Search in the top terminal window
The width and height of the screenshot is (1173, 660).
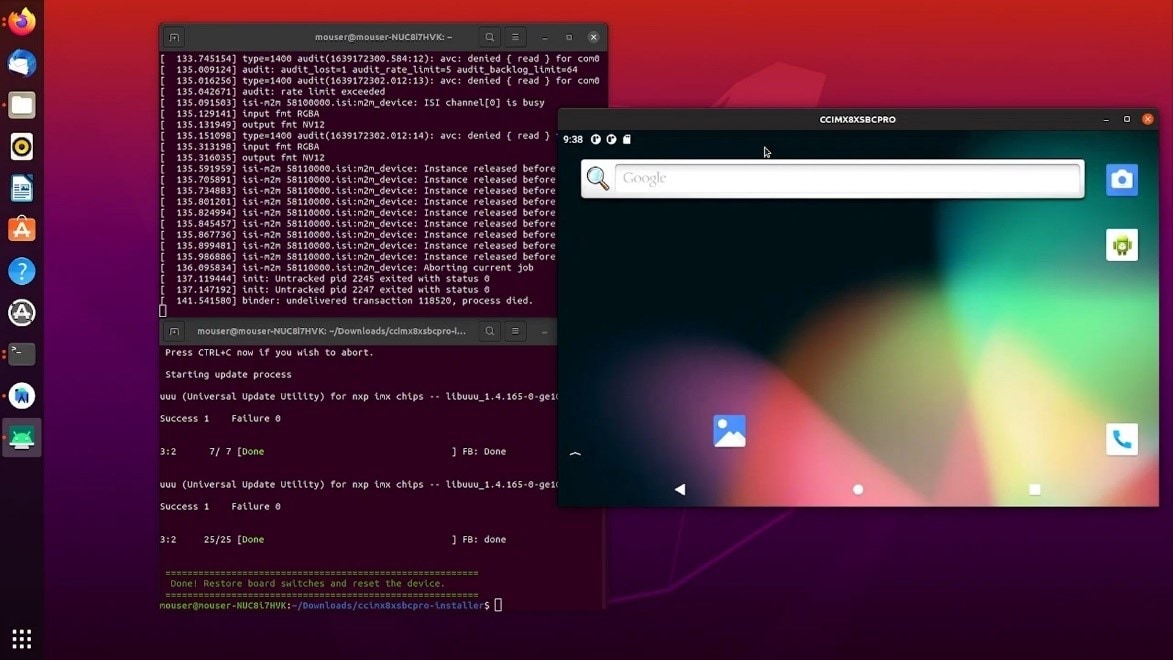489,37
